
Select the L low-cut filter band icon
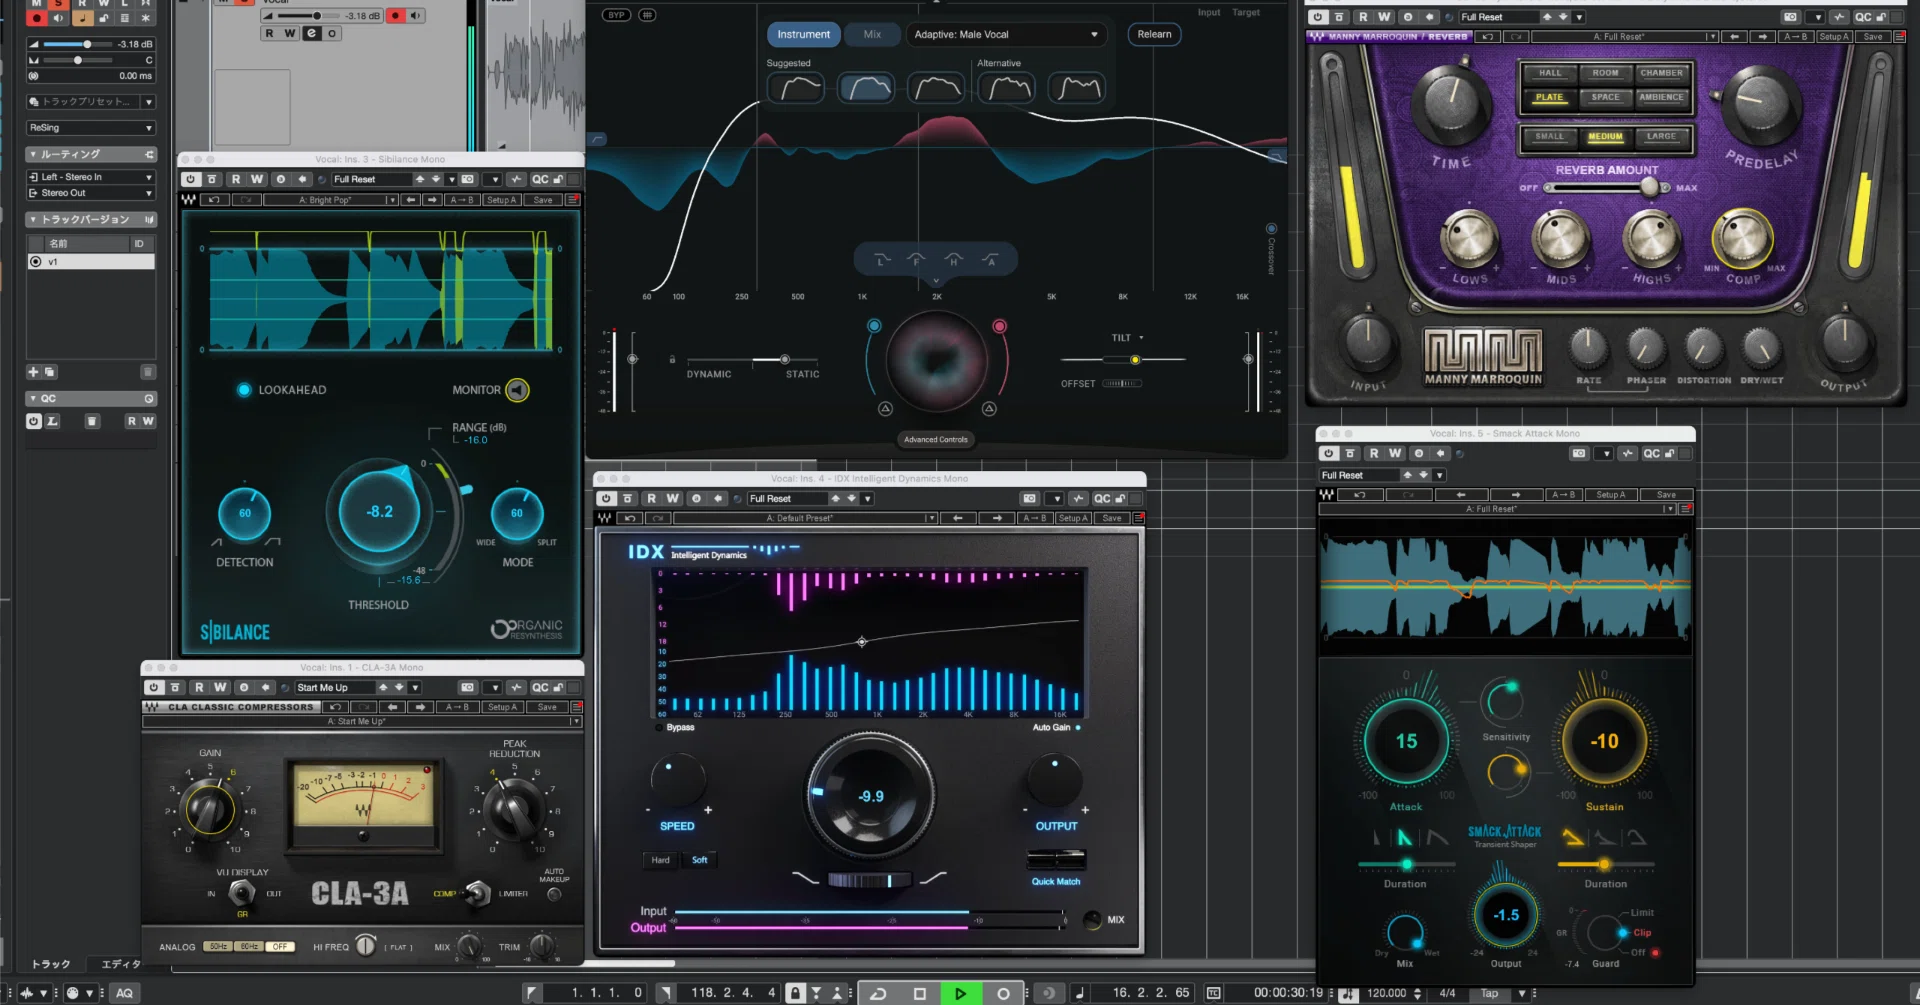pyautogui.click(x=881, y=260)
